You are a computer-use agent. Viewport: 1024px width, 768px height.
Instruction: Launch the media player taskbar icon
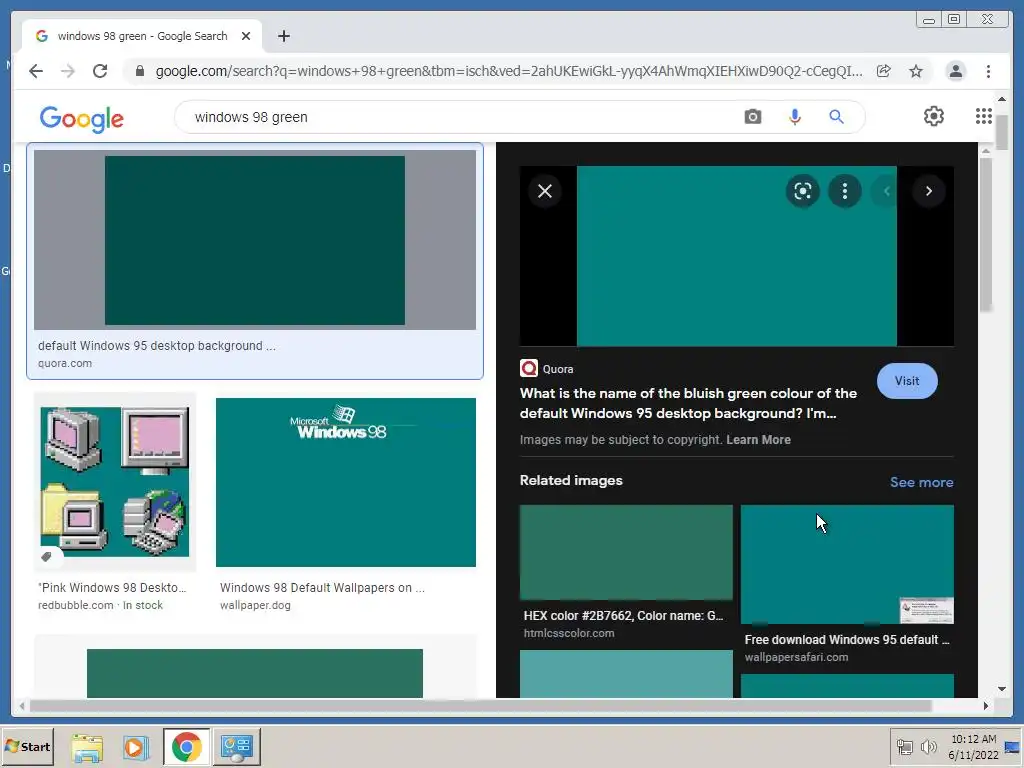click(136, 747)
